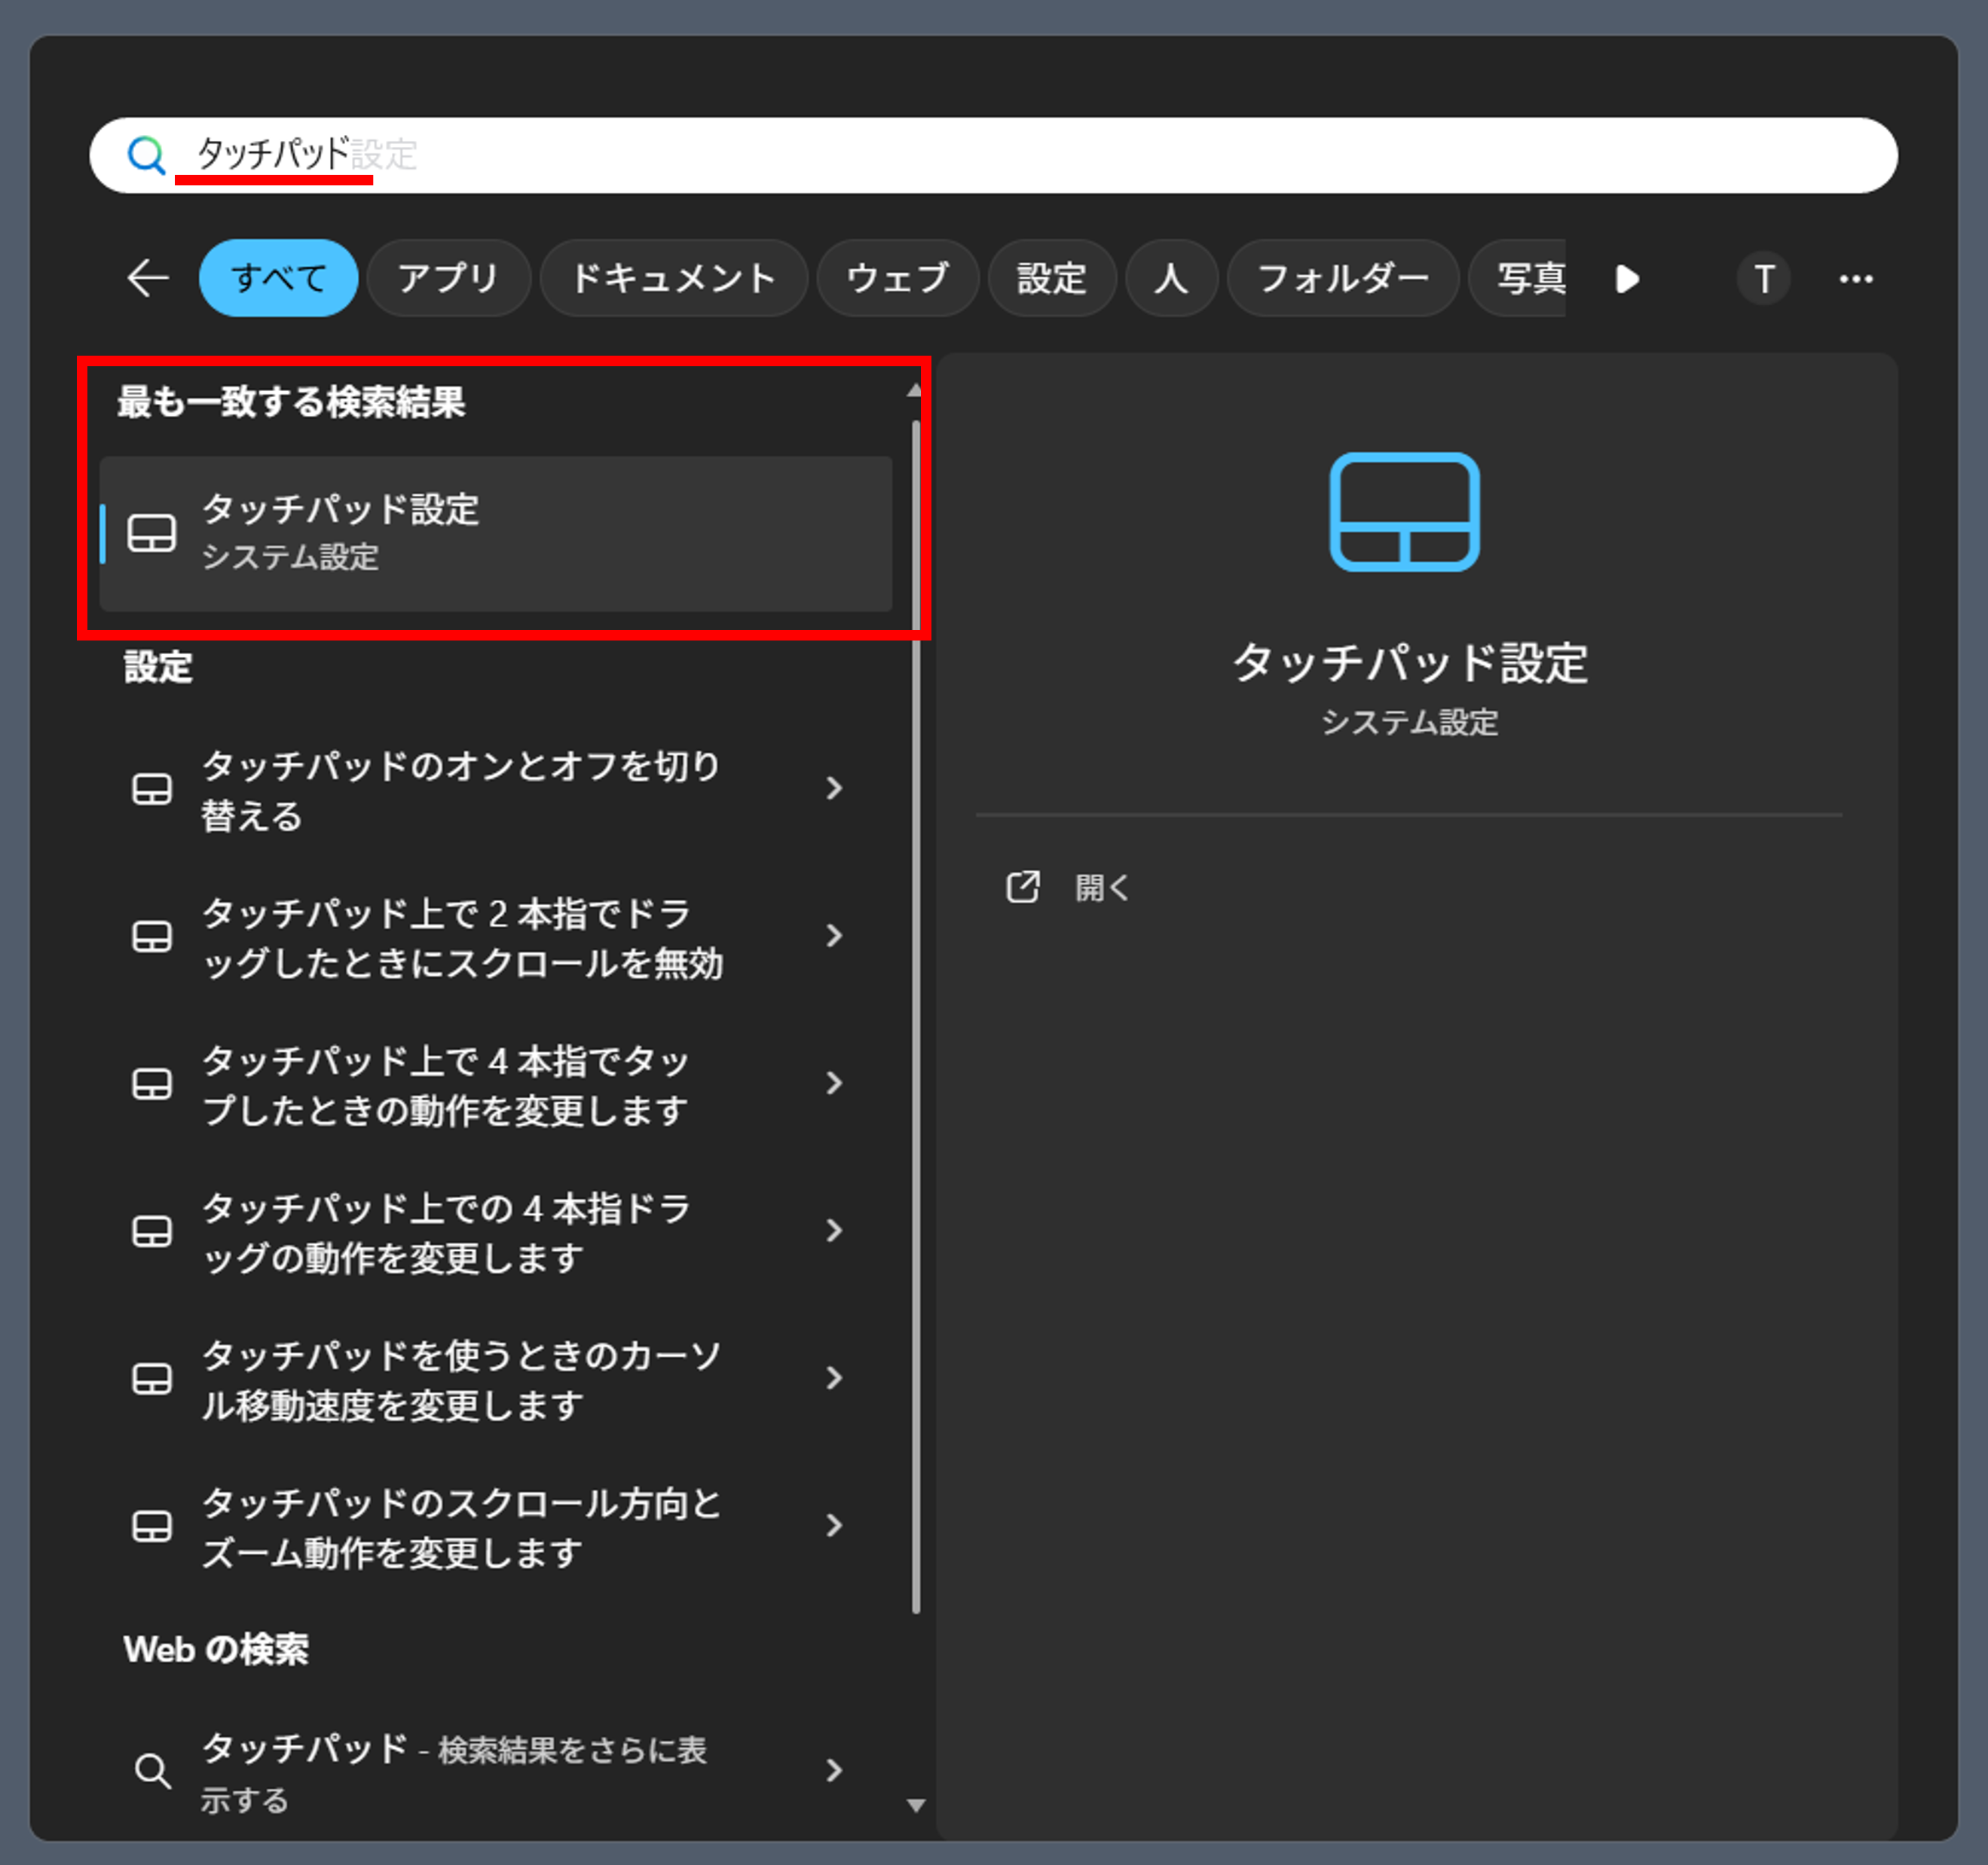
Task: Switch to the アプリ filter tab
Action: pos(448,278)
